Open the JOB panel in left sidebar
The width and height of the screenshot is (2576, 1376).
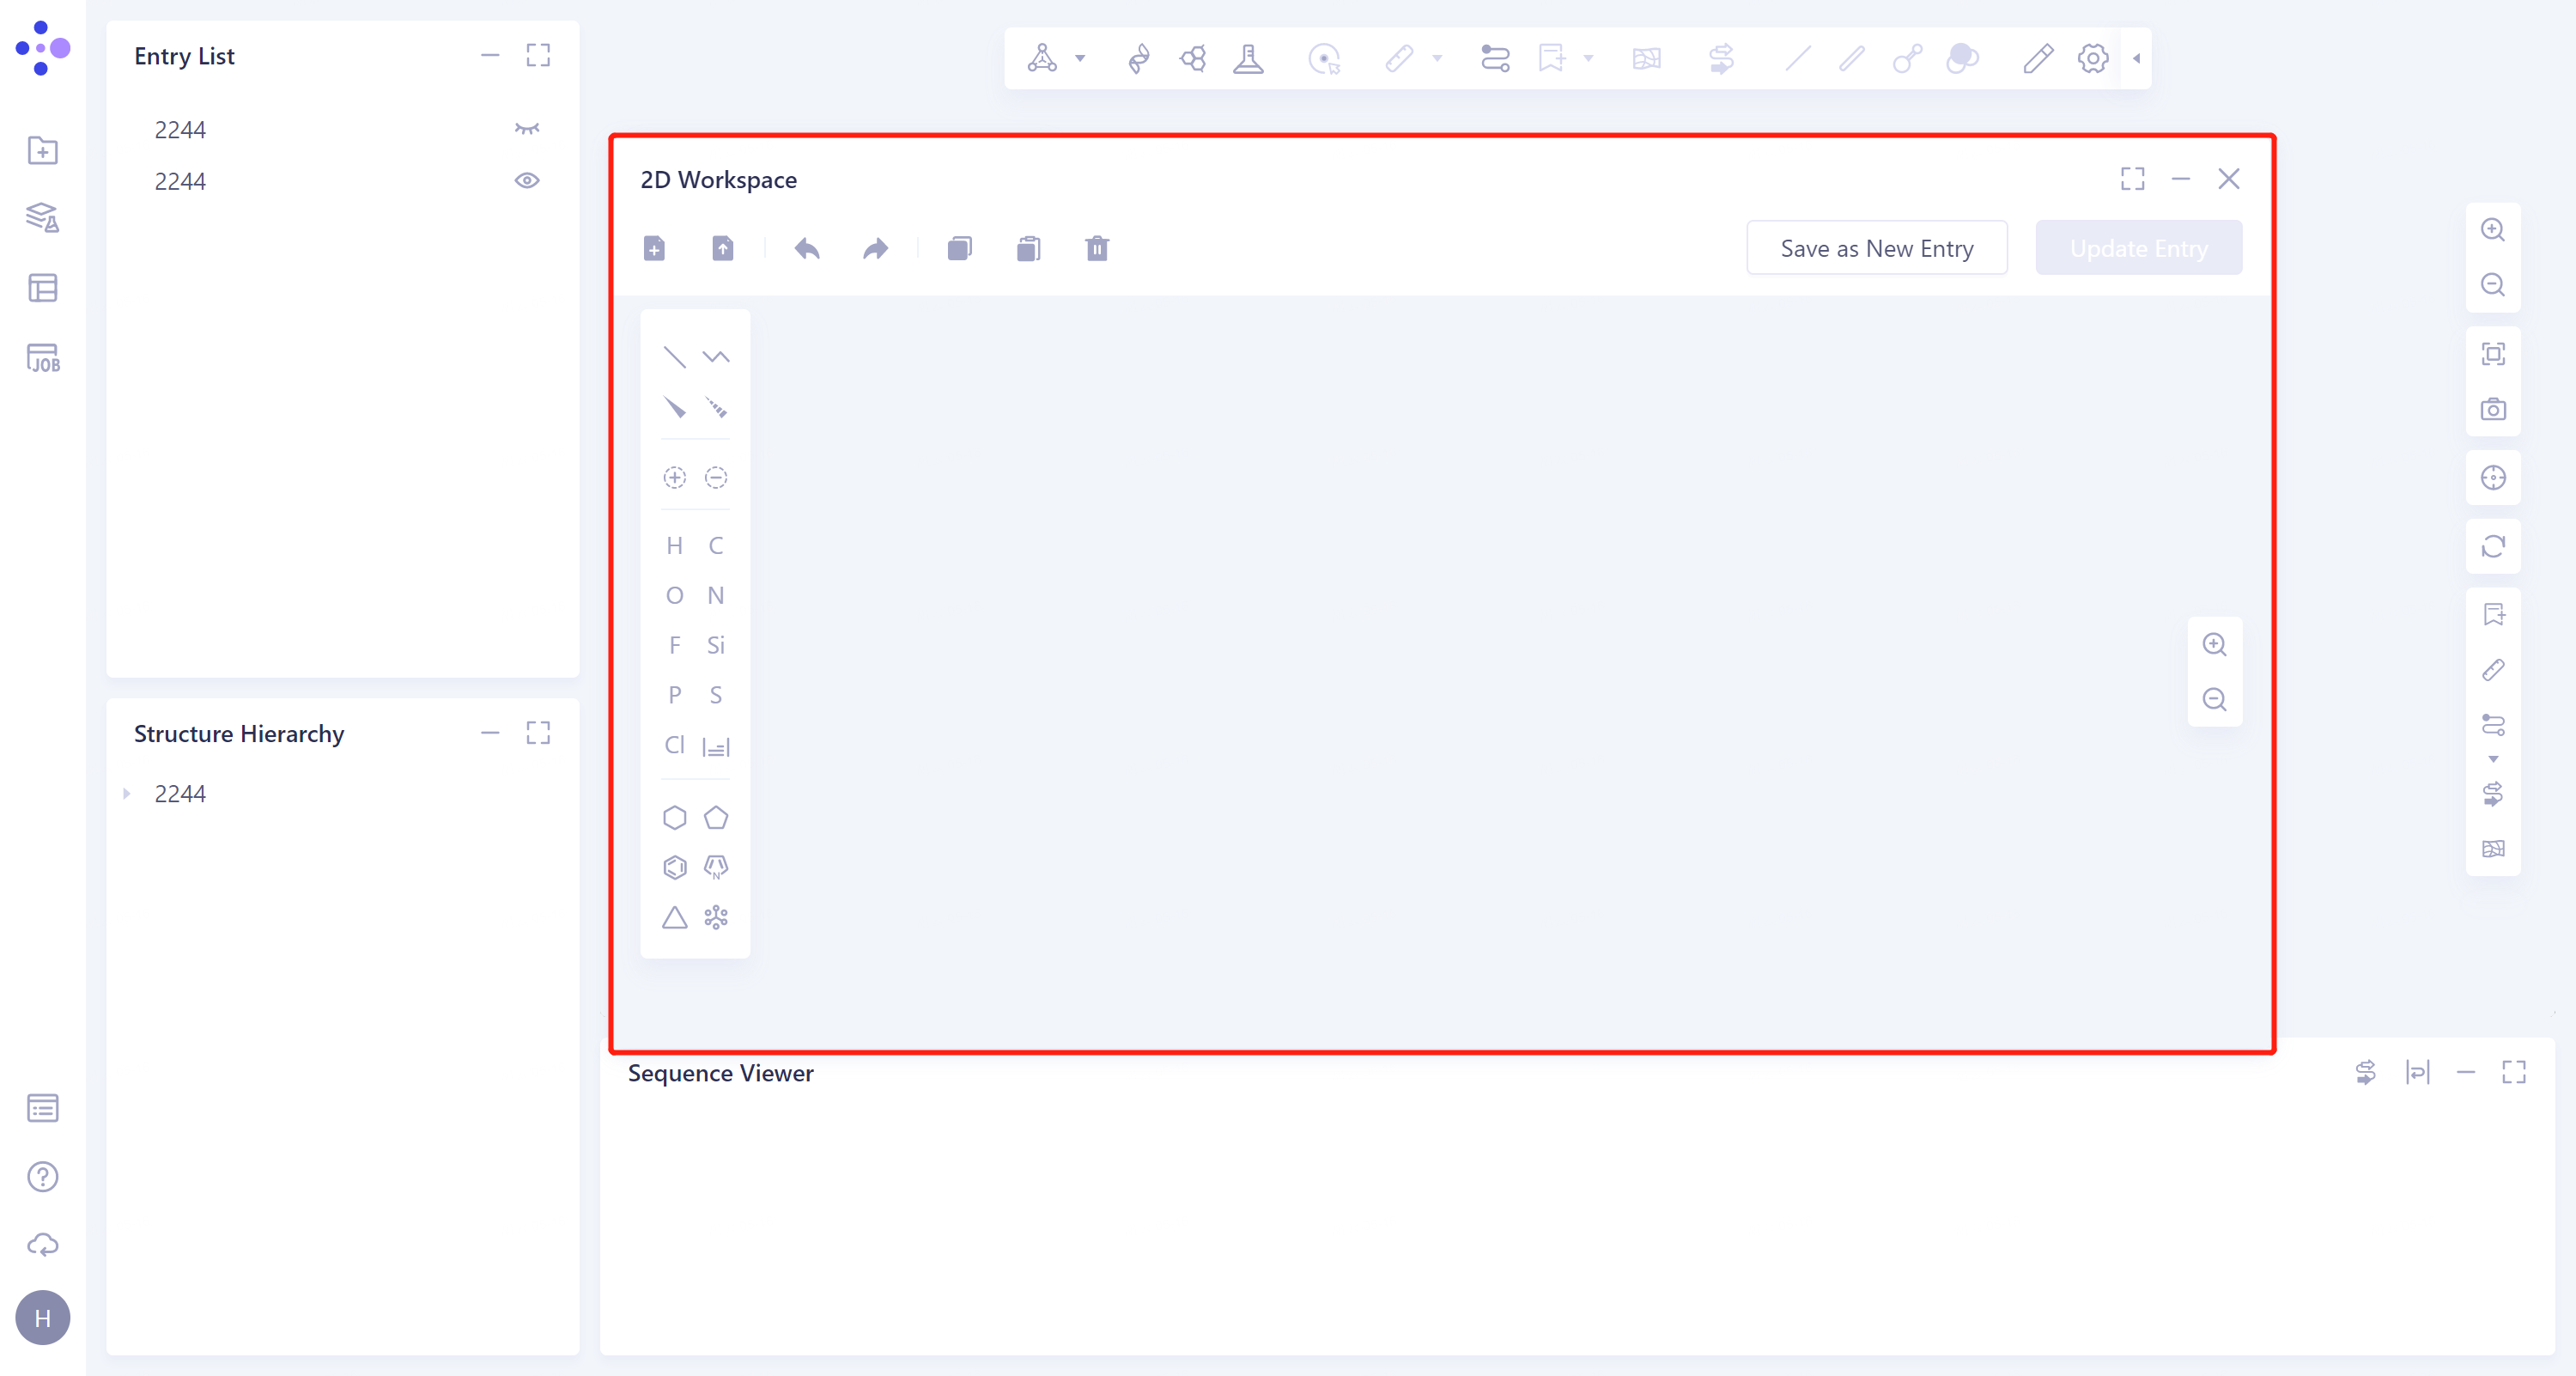click(x=43, y=357)
